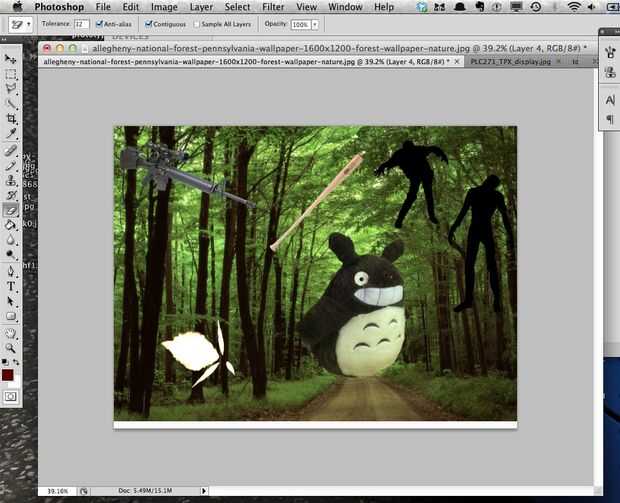Select the Zoom tool
620x503 pixels.
11,347
